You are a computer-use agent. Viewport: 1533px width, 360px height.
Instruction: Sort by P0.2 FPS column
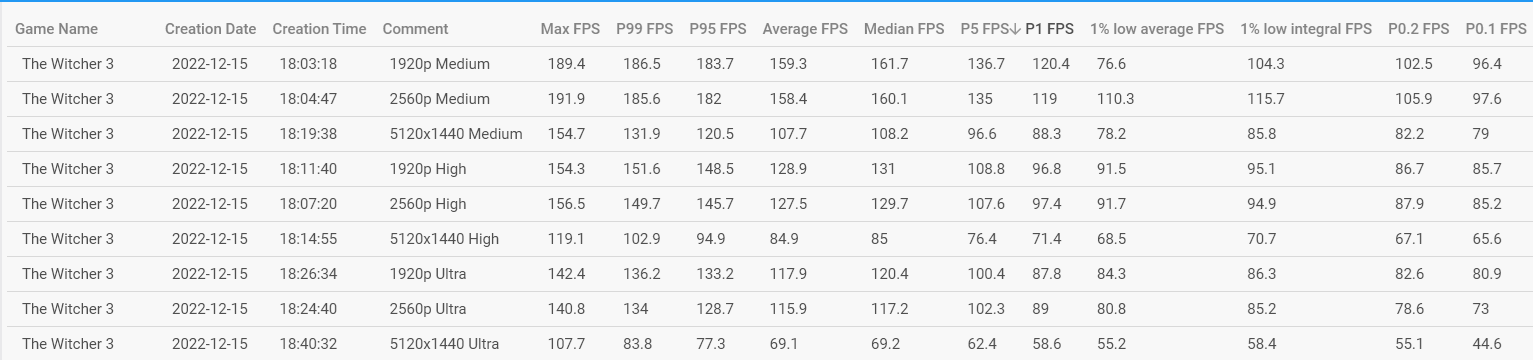click(1418, 29)
